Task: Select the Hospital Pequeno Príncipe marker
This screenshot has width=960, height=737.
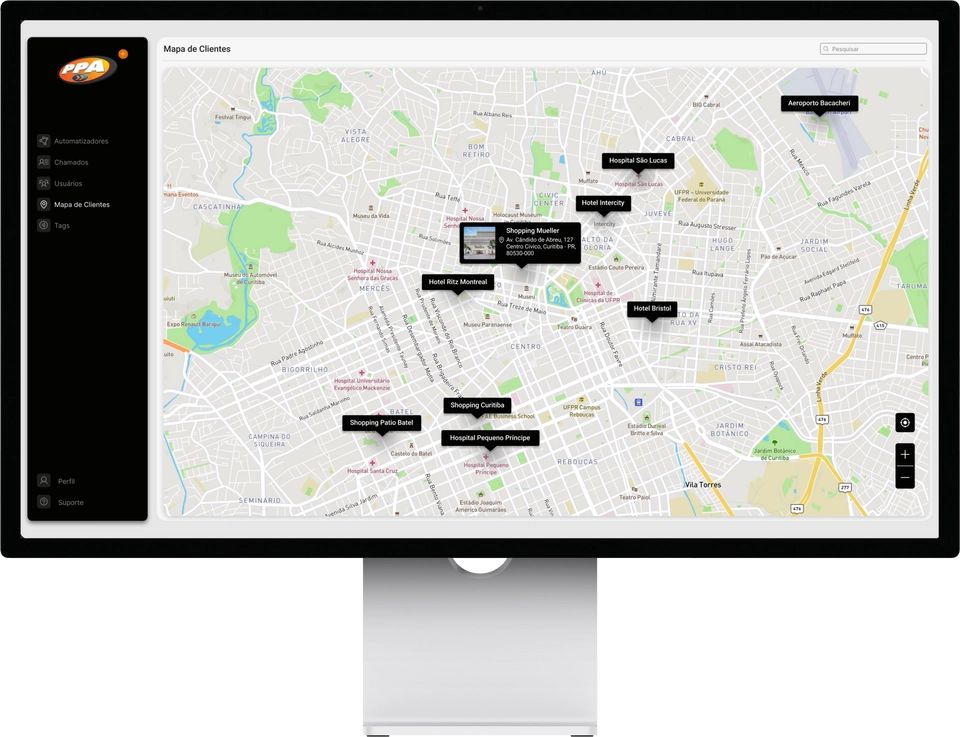Action: pos(490,438)
